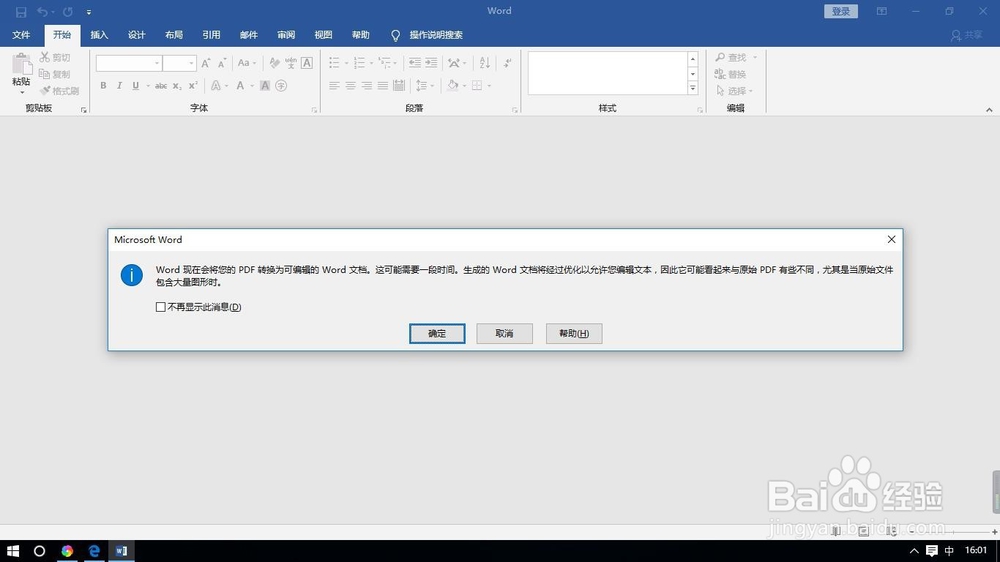This screenshot has width=1000, height=562.
Task: Click the 取消 button in the dialog
Action: click(504, 334)
